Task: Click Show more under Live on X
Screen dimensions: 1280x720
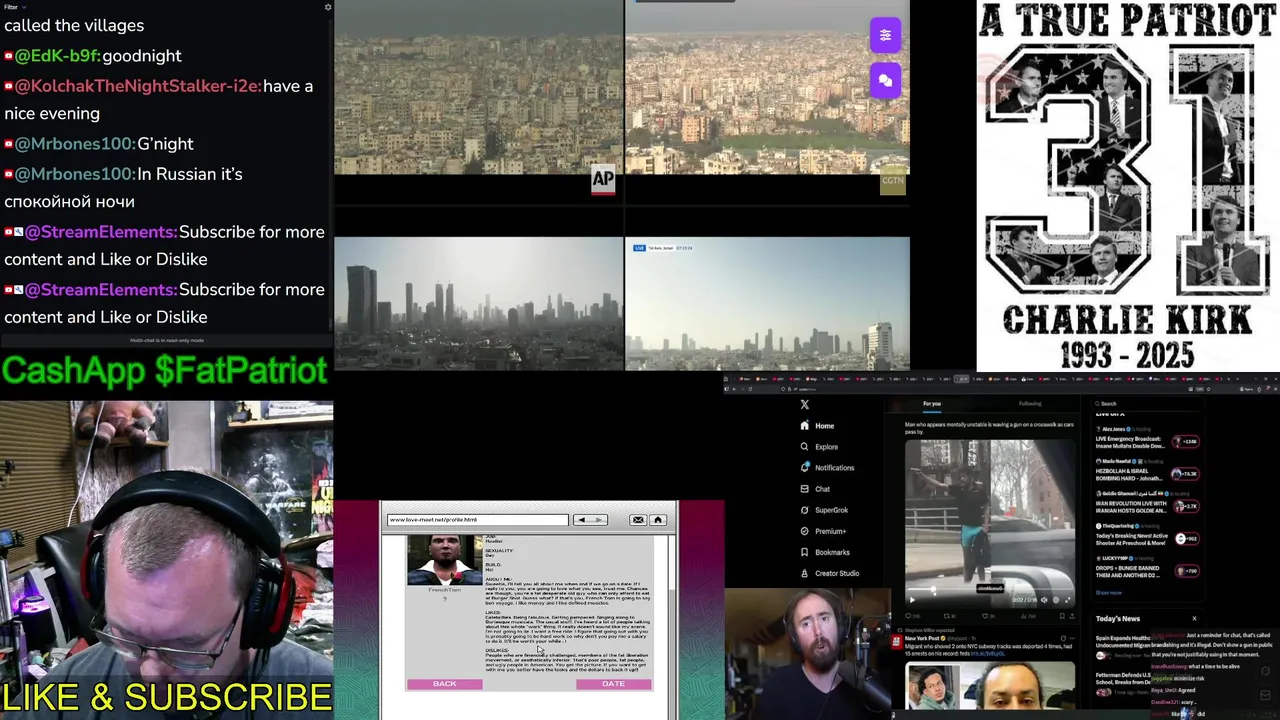Action: click(x=1108, y=593)
